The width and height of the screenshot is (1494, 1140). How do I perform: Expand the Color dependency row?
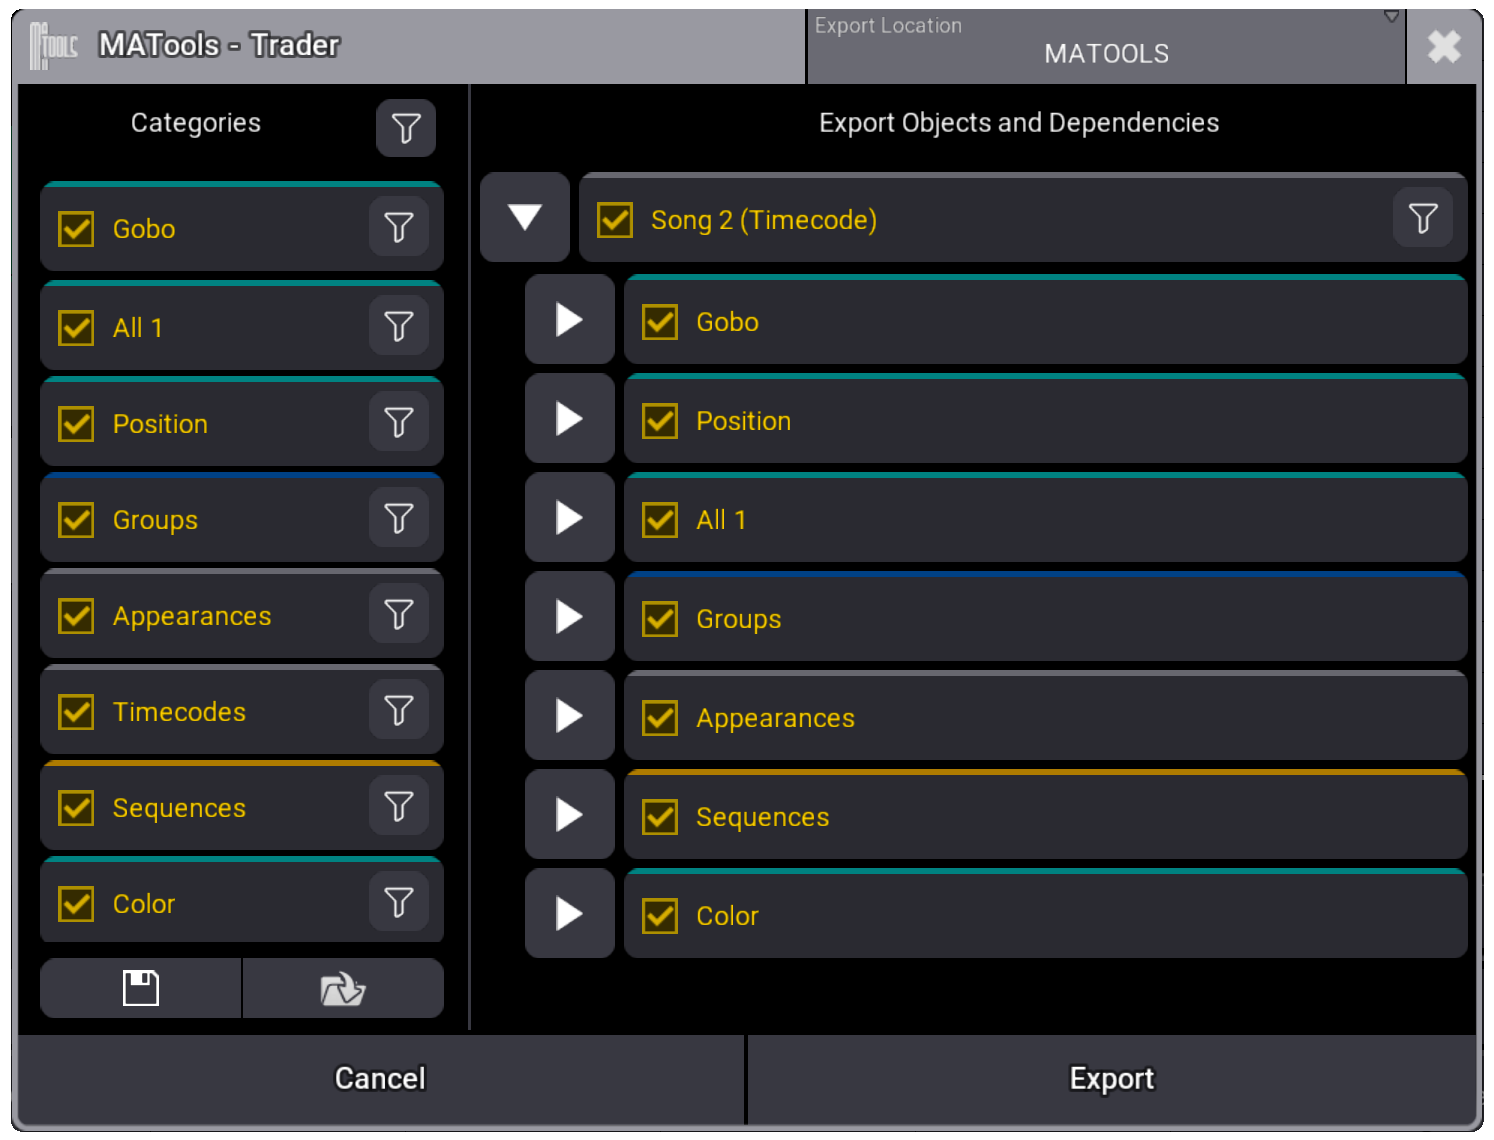[569, 913]
